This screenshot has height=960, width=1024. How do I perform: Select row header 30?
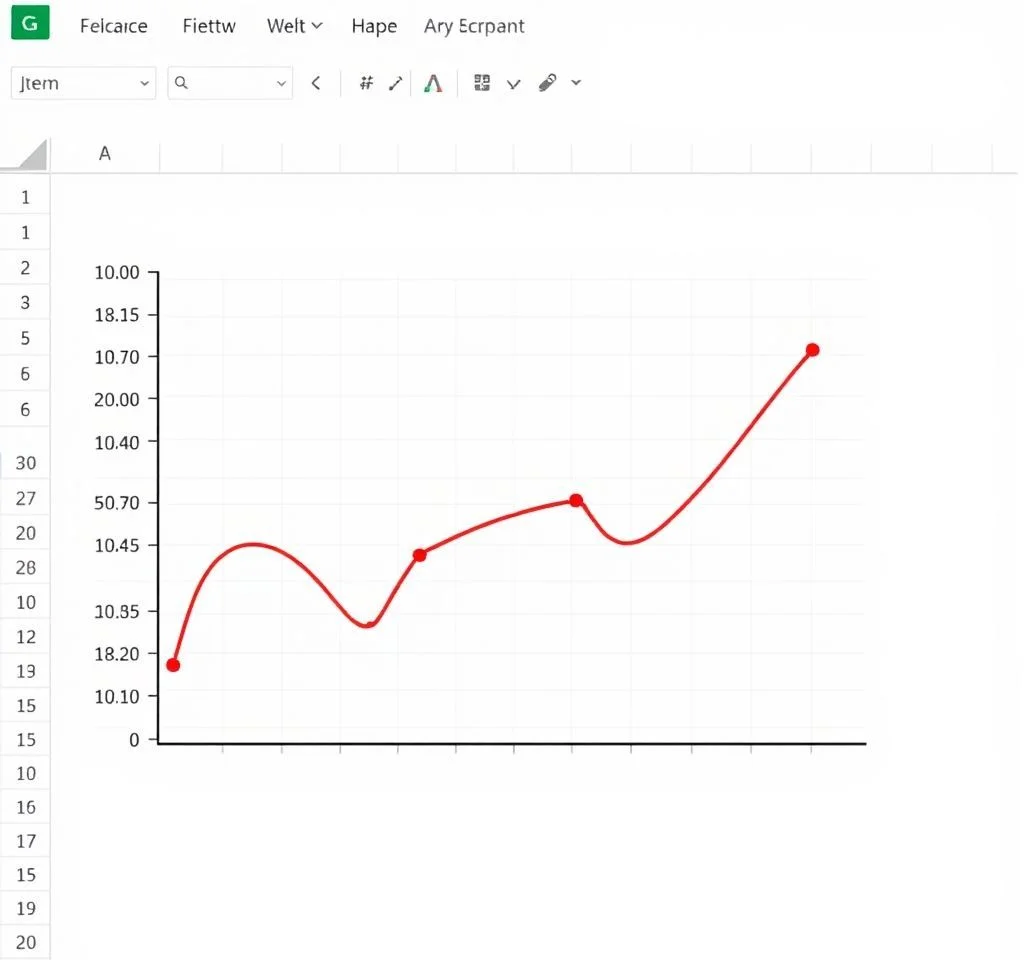click(26, 463)
